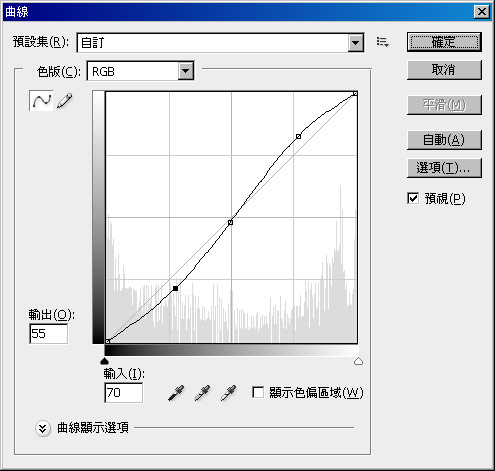Expand the 曲線顯示選項 section
This screenshot has height=471, width=495.
(43, 428)
